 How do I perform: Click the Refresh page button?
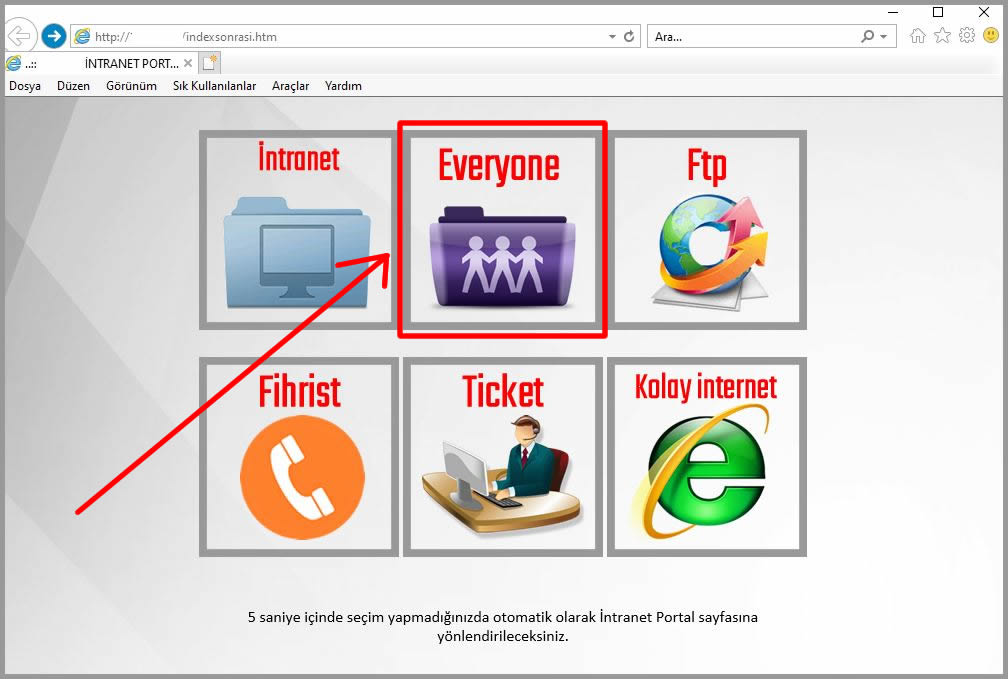[629, 37]
